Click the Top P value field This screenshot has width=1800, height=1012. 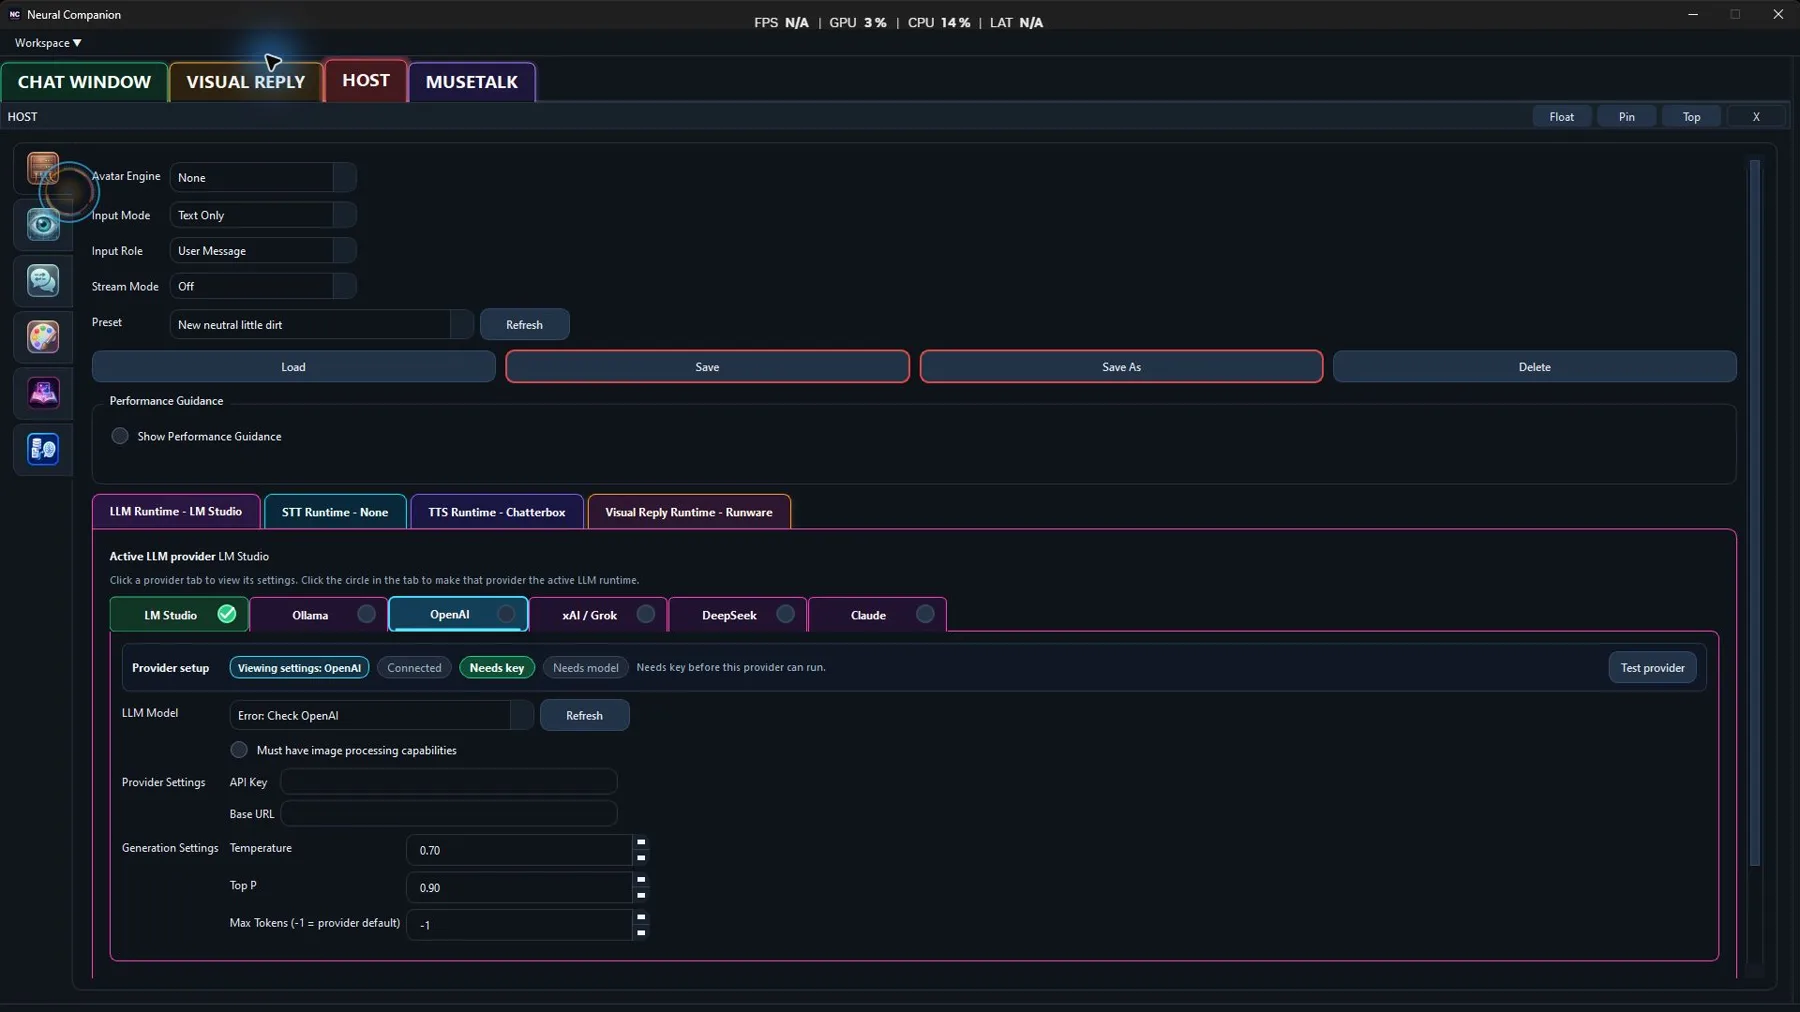click(x=519, y=887)
